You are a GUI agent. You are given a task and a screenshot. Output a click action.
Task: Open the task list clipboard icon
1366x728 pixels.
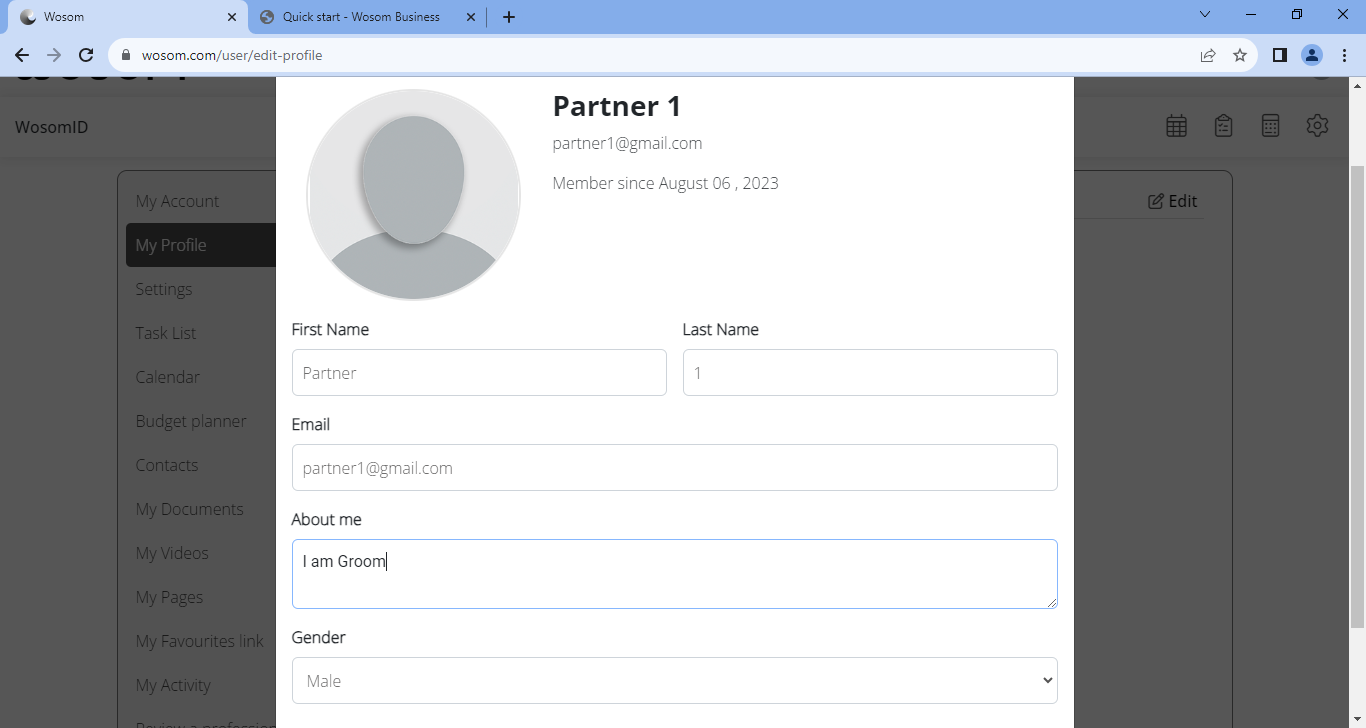(1223, 125)
